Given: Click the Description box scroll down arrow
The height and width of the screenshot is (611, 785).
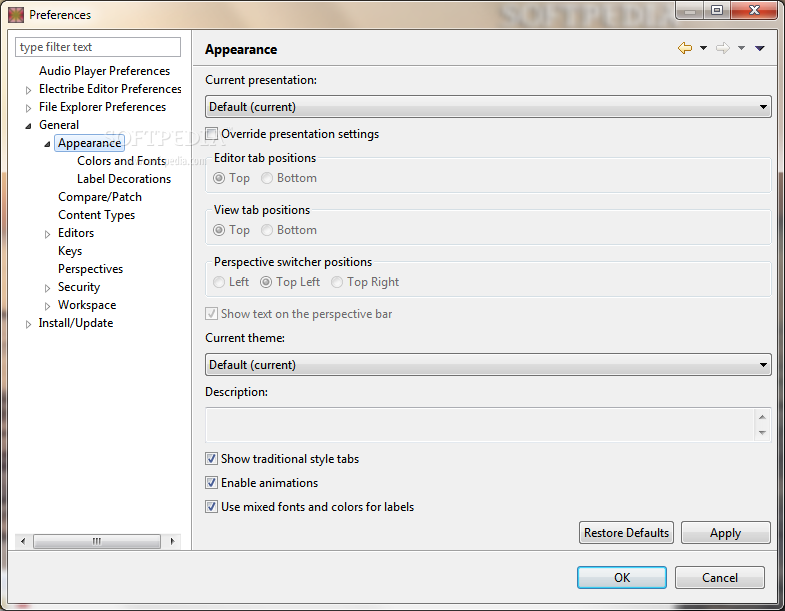Looking at the screenshot, I should tap(762, 433).
